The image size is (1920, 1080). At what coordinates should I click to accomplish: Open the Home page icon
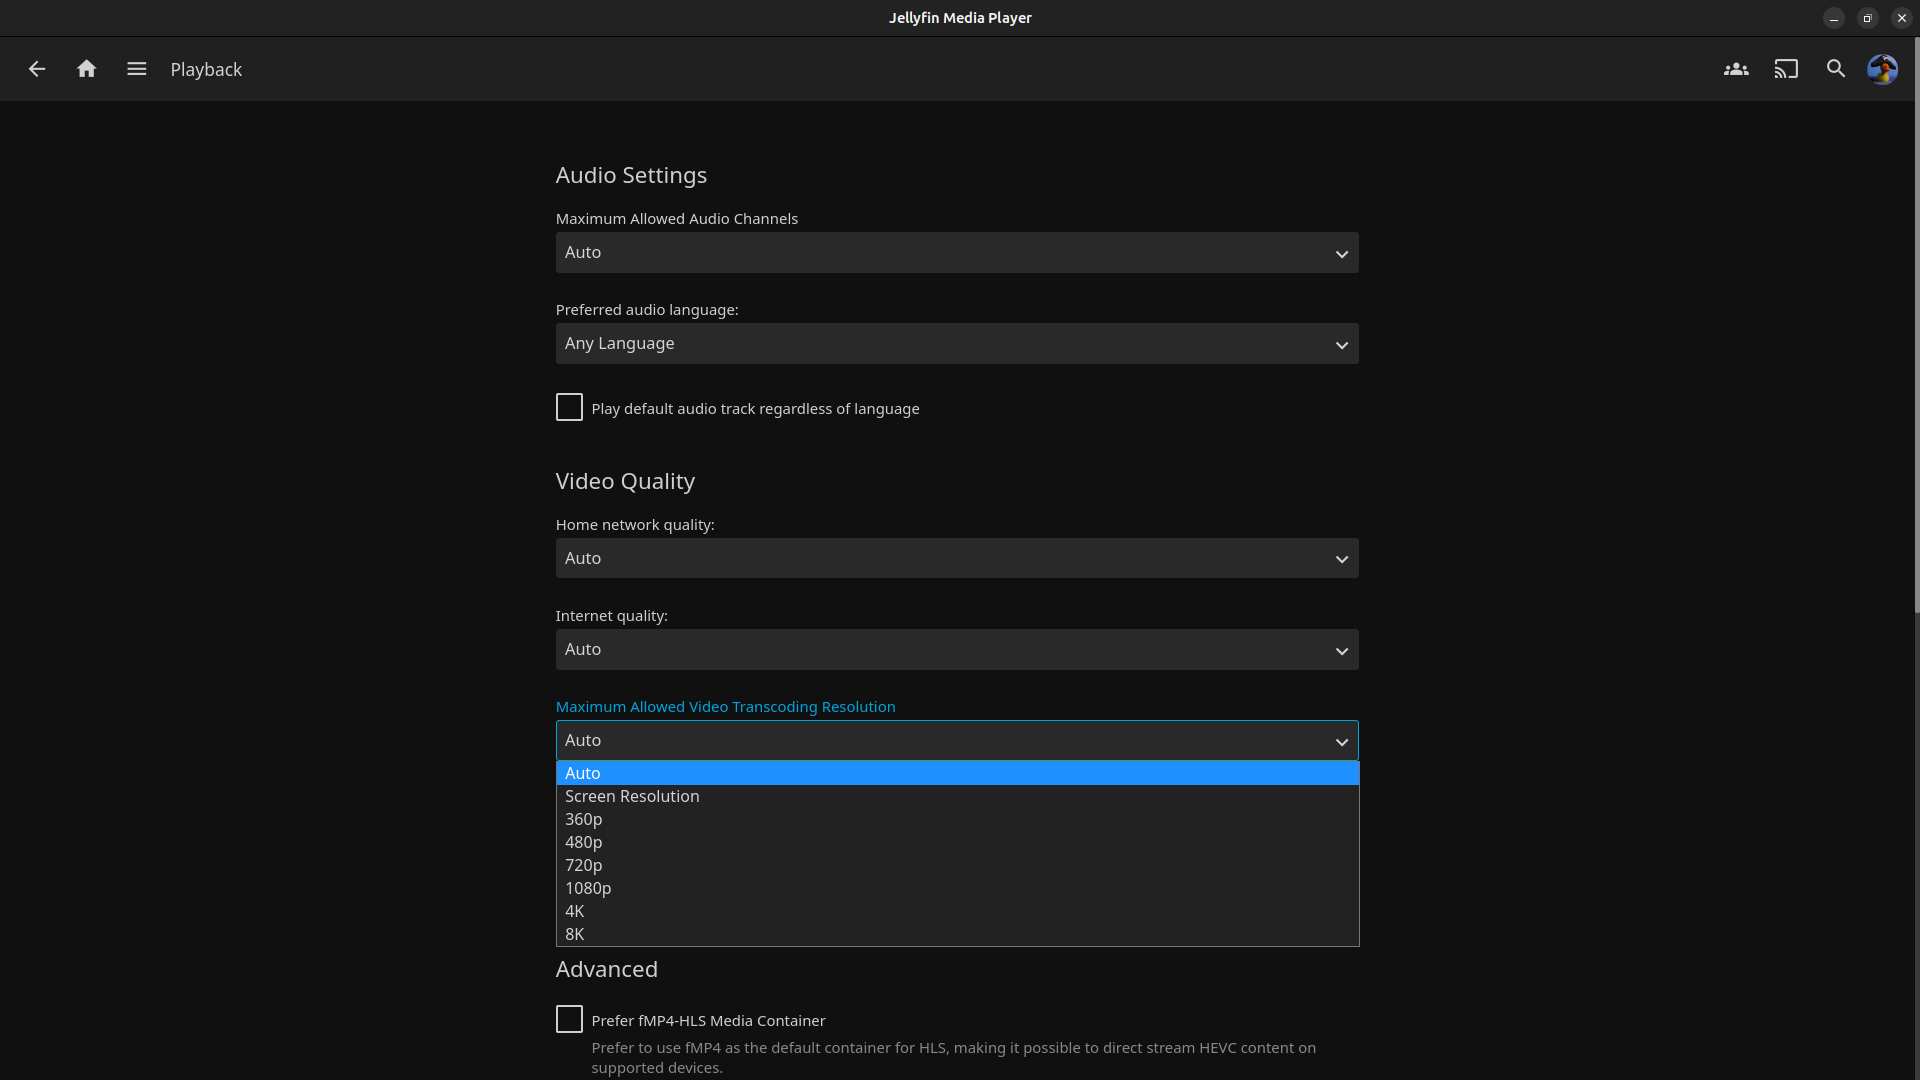point(87,69)
